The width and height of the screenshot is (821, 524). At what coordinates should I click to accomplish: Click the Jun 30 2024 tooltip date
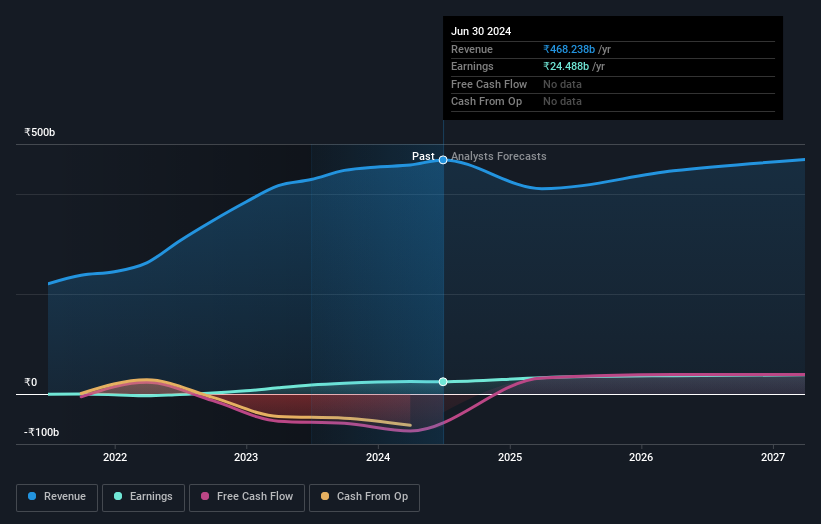pyautogui.click(x=481, y=31)
